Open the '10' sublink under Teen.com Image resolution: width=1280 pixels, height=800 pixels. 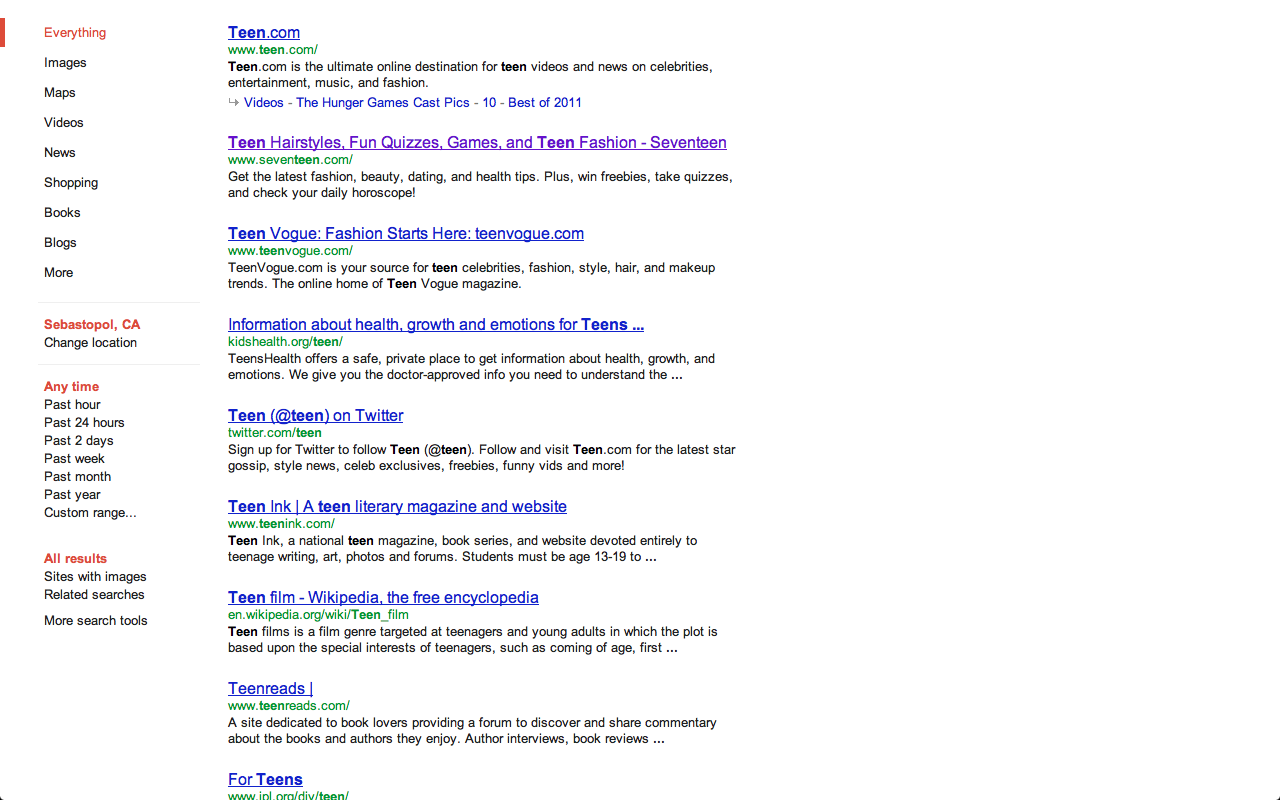coord(489,103)
